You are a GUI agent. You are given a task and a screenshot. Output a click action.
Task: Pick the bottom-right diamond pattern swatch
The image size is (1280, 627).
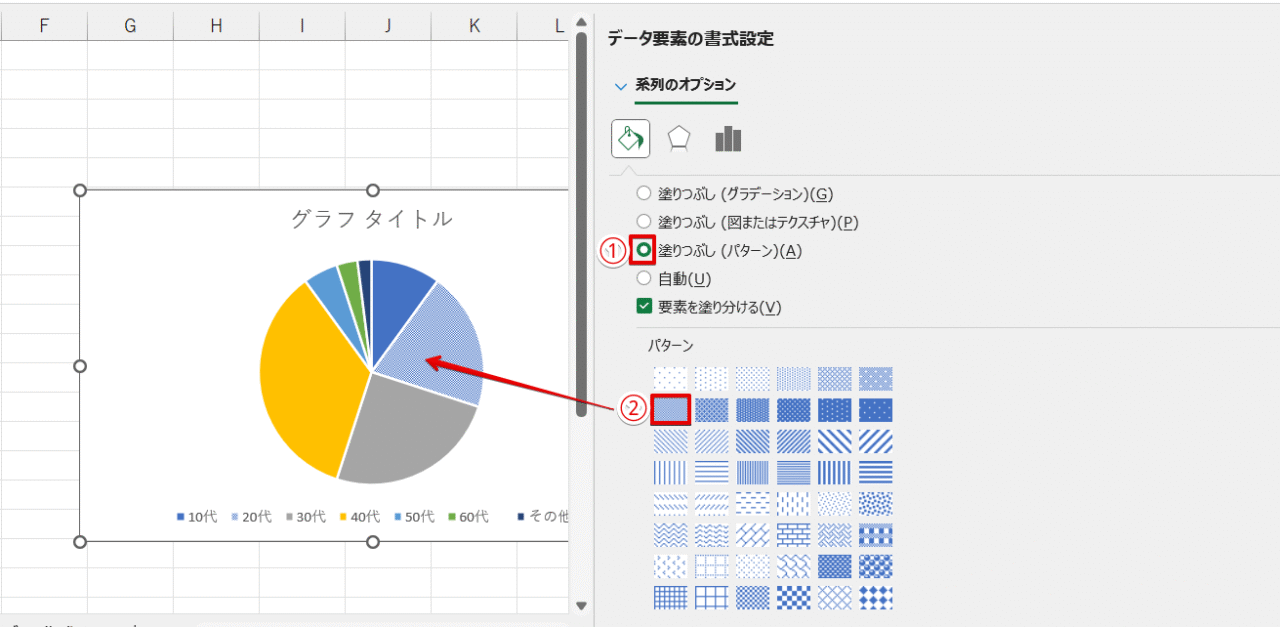[875, 597]
